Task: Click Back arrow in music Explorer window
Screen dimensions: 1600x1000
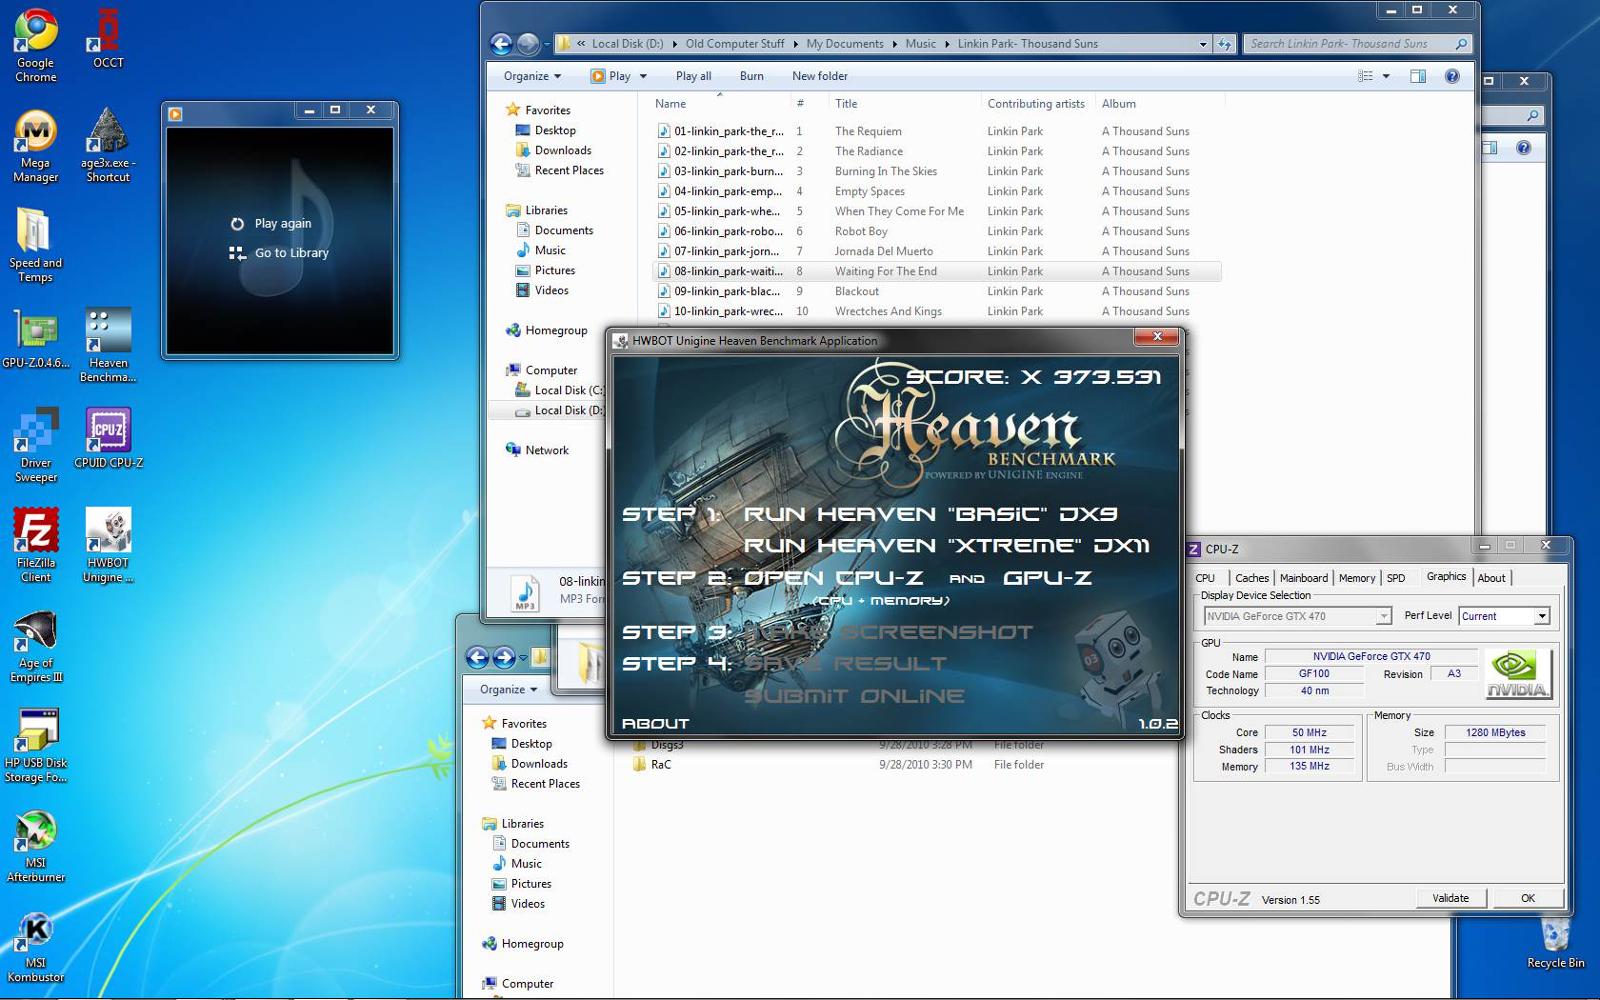Action: click(502, 44)
